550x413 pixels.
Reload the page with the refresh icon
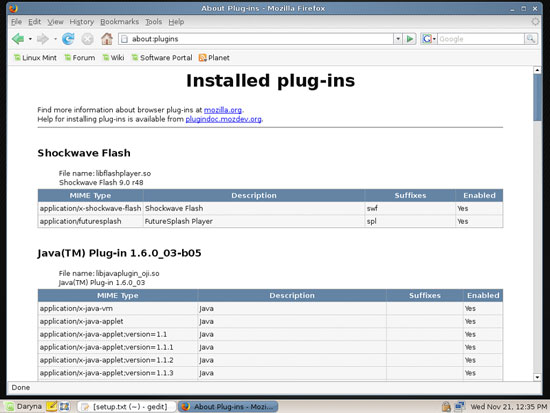pos(68,39)
